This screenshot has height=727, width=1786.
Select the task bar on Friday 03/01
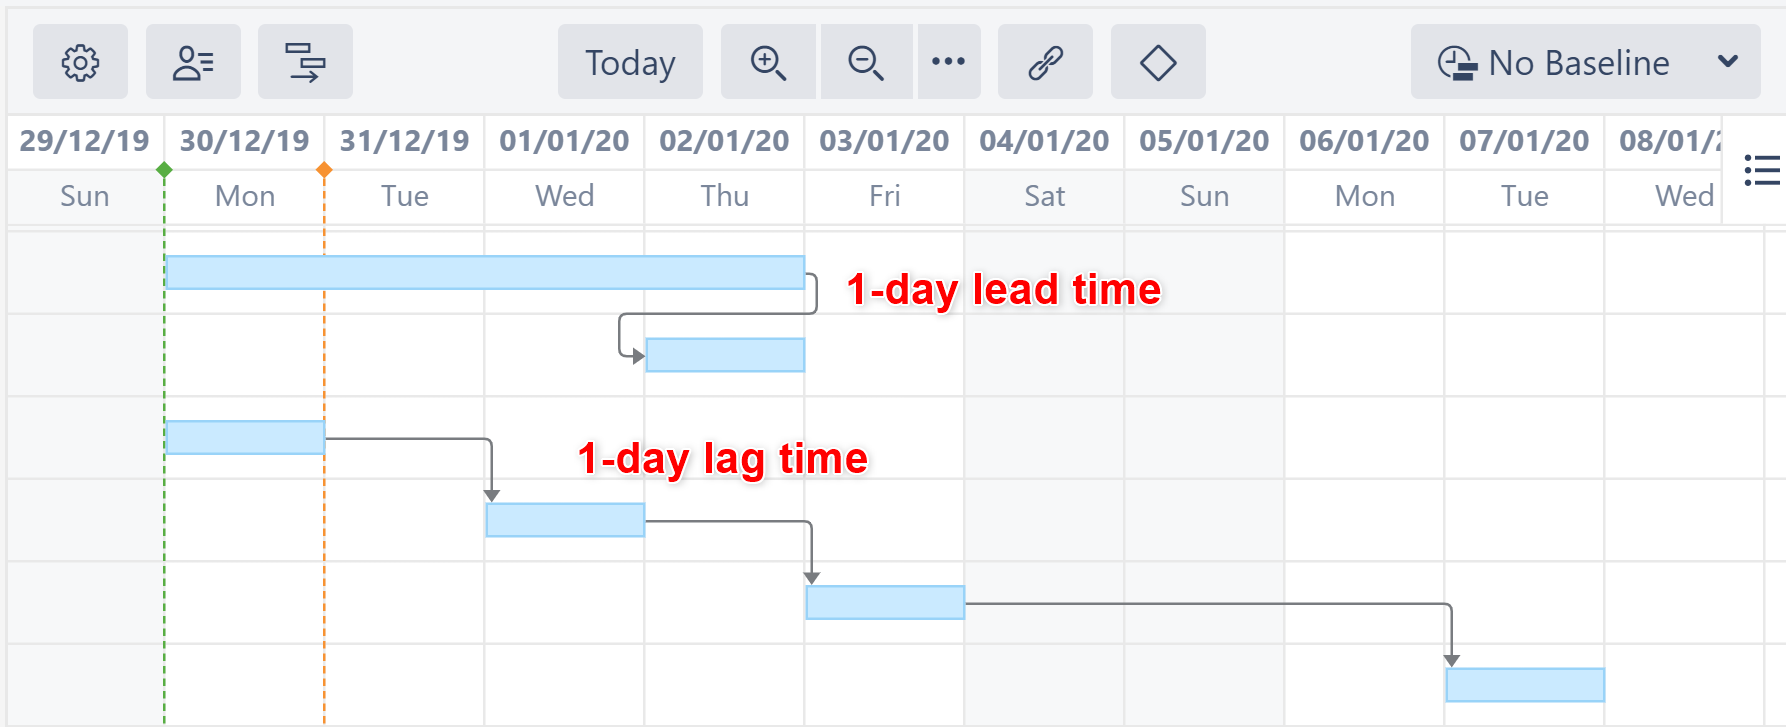point(884,602)
